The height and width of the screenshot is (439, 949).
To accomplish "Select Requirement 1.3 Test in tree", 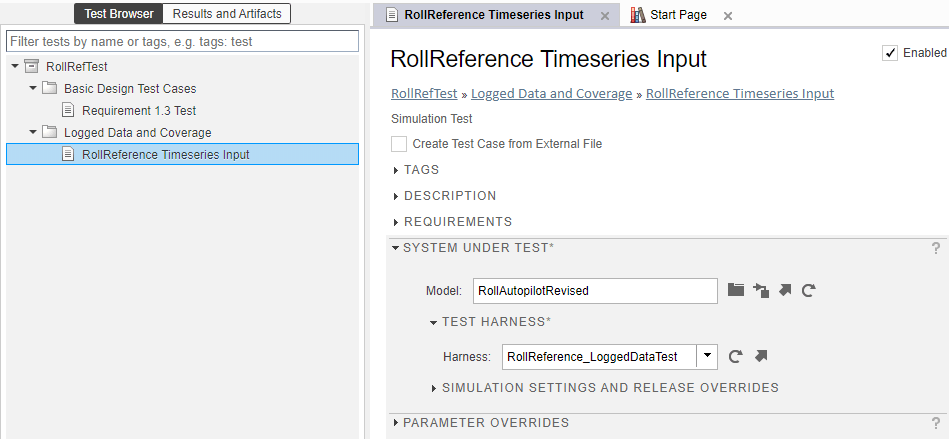I will coord(139,111).
